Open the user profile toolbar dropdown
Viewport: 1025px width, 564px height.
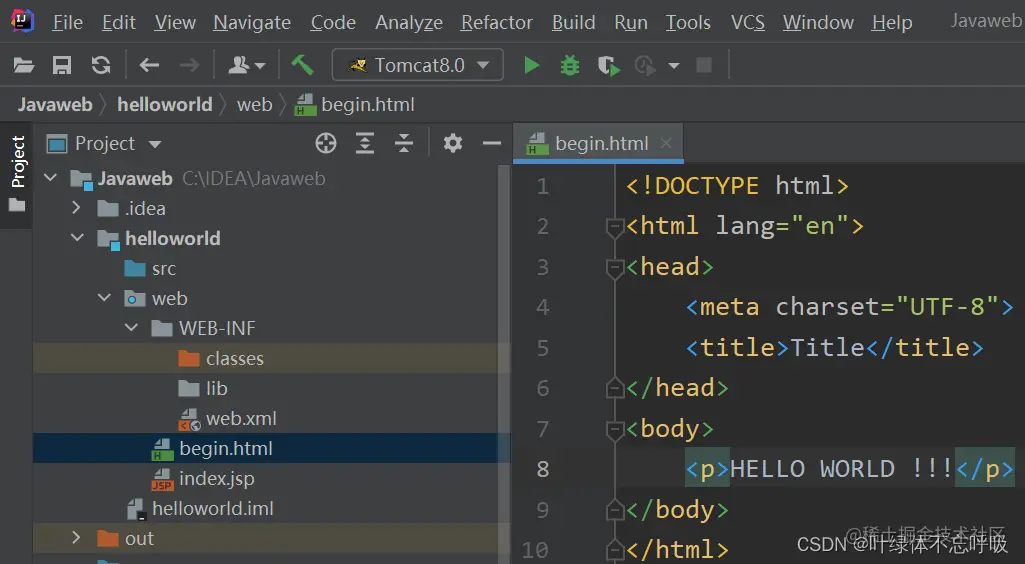tap(245, 65)
